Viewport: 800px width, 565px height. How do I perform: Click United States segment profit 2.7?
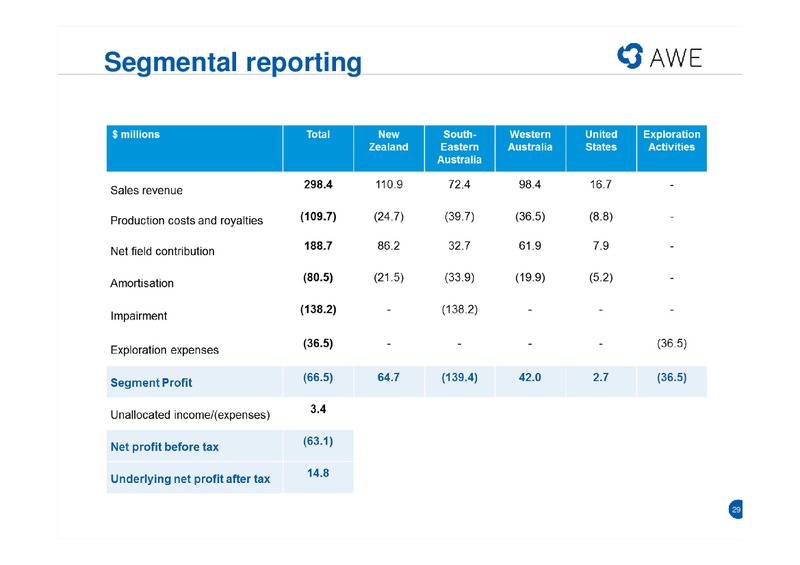[601, 378]
